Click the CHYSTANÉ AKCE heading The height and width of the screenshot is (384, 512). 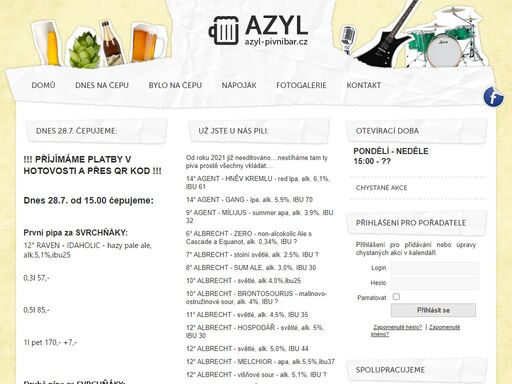point(381,188)
